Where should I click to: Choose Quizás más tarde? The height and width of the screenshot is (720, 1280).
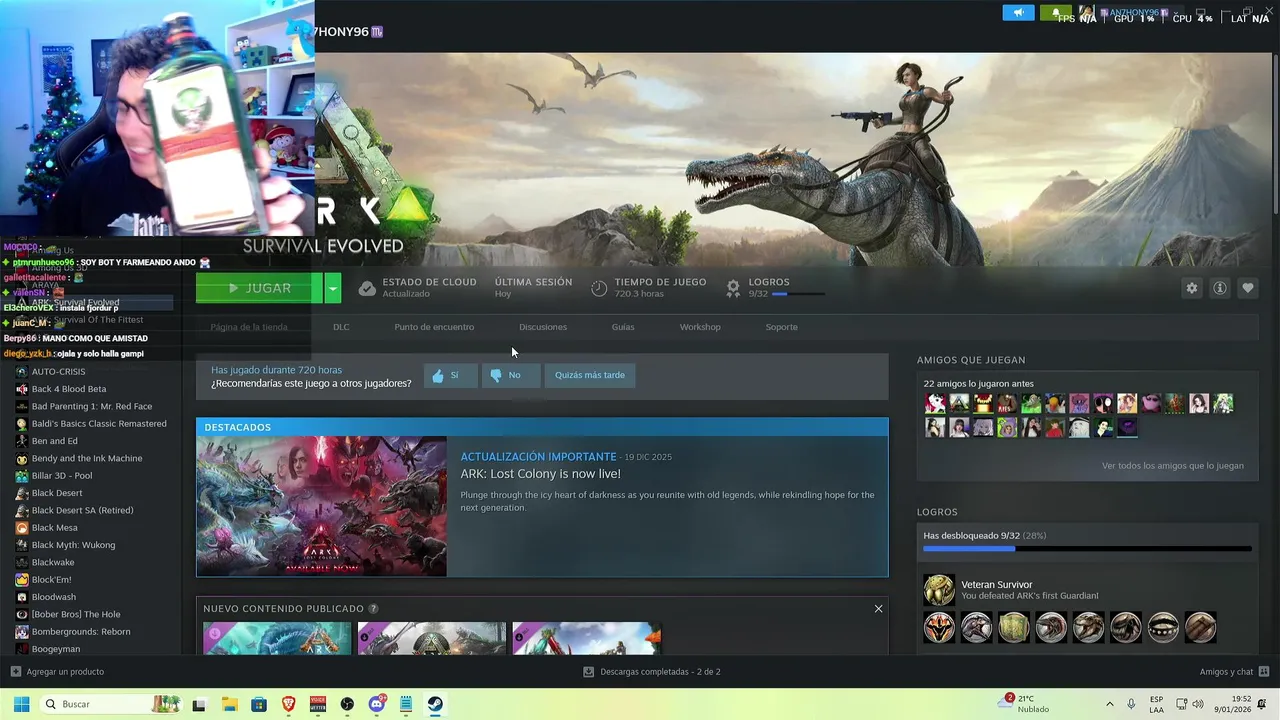pos(590,375)
